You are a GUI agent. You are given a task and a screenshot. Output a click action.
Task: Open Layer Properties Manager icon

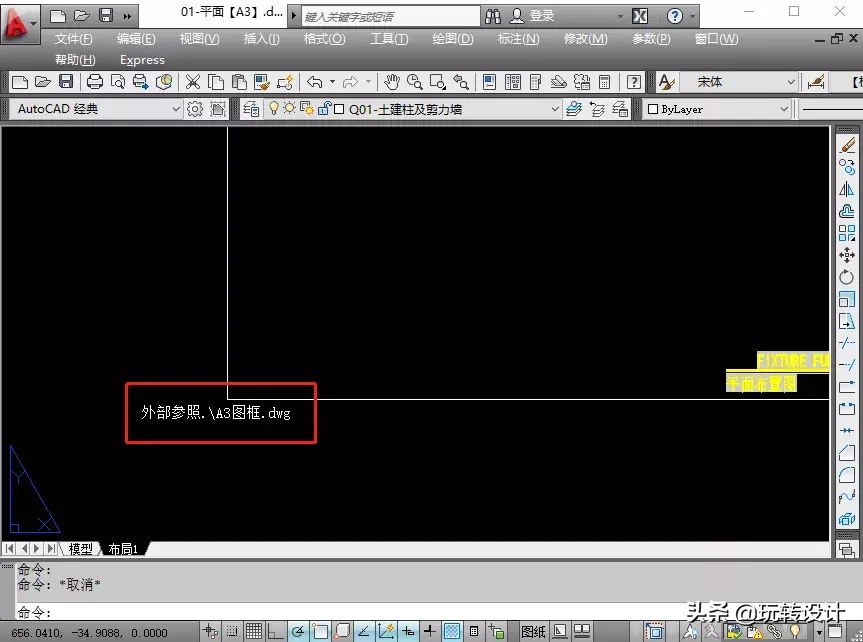(x=251, y=109)
